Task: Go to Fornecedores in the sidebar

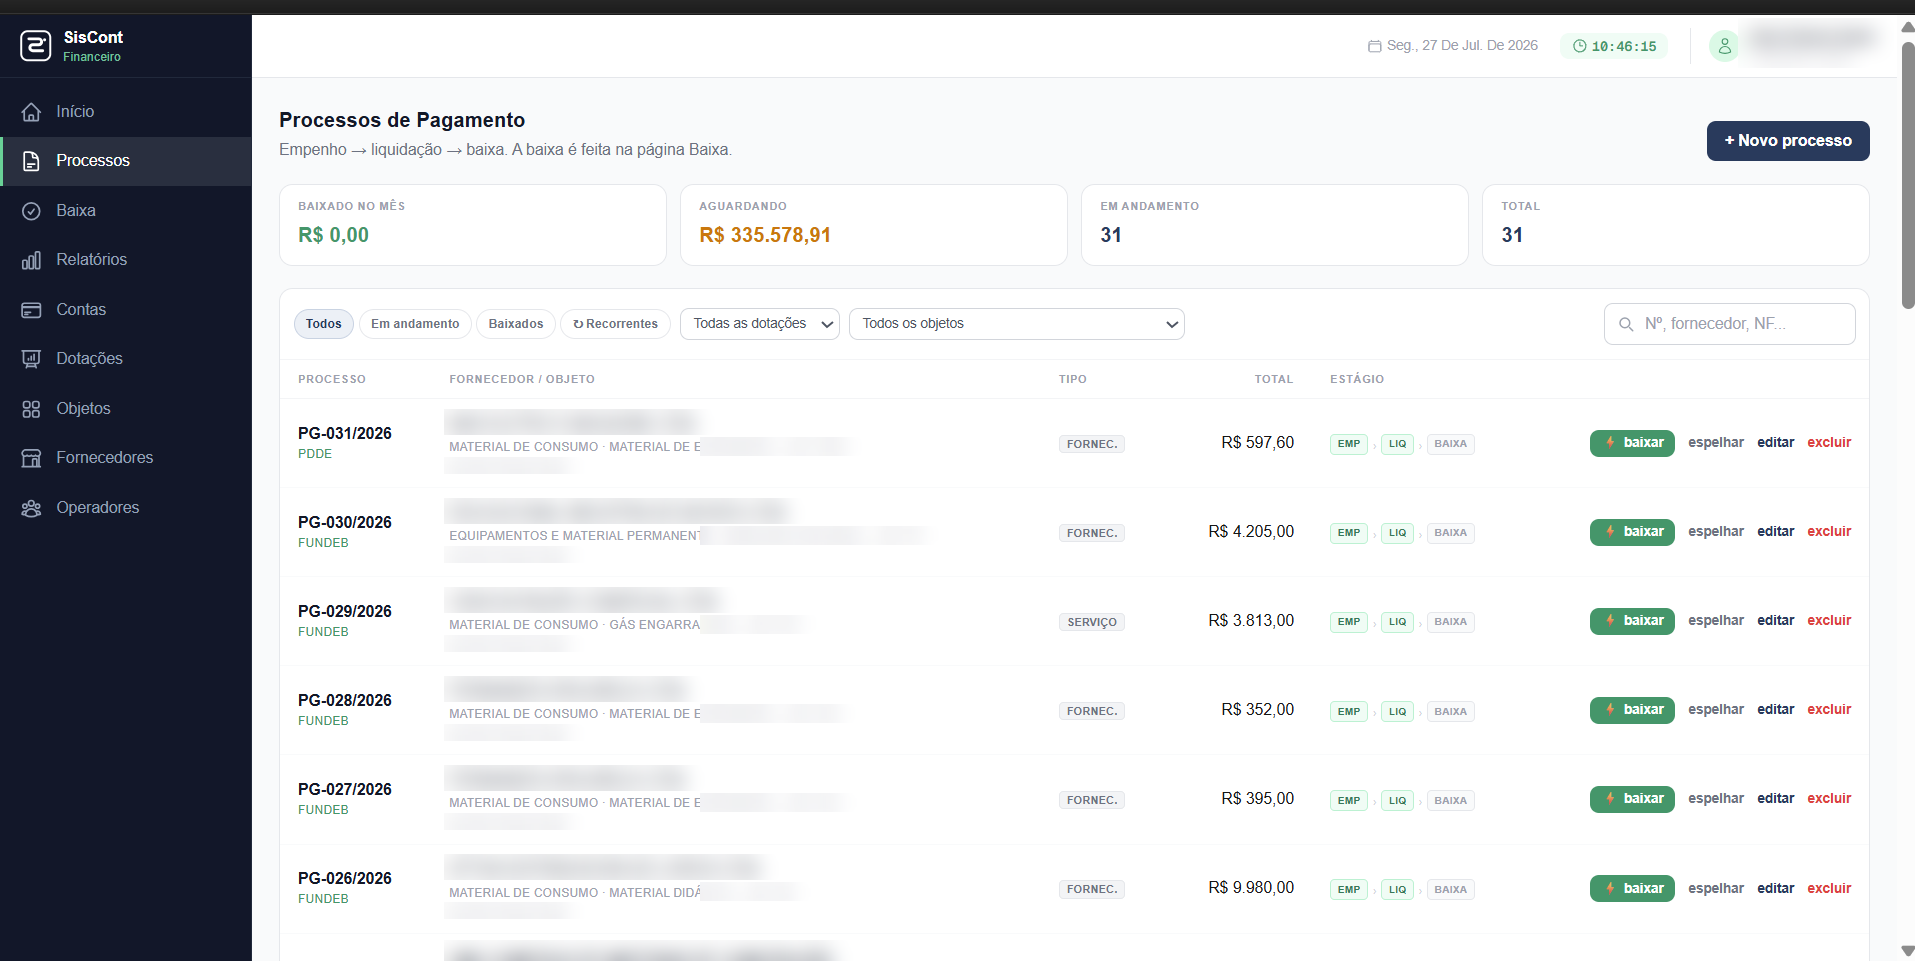Action: click(105, 458)
